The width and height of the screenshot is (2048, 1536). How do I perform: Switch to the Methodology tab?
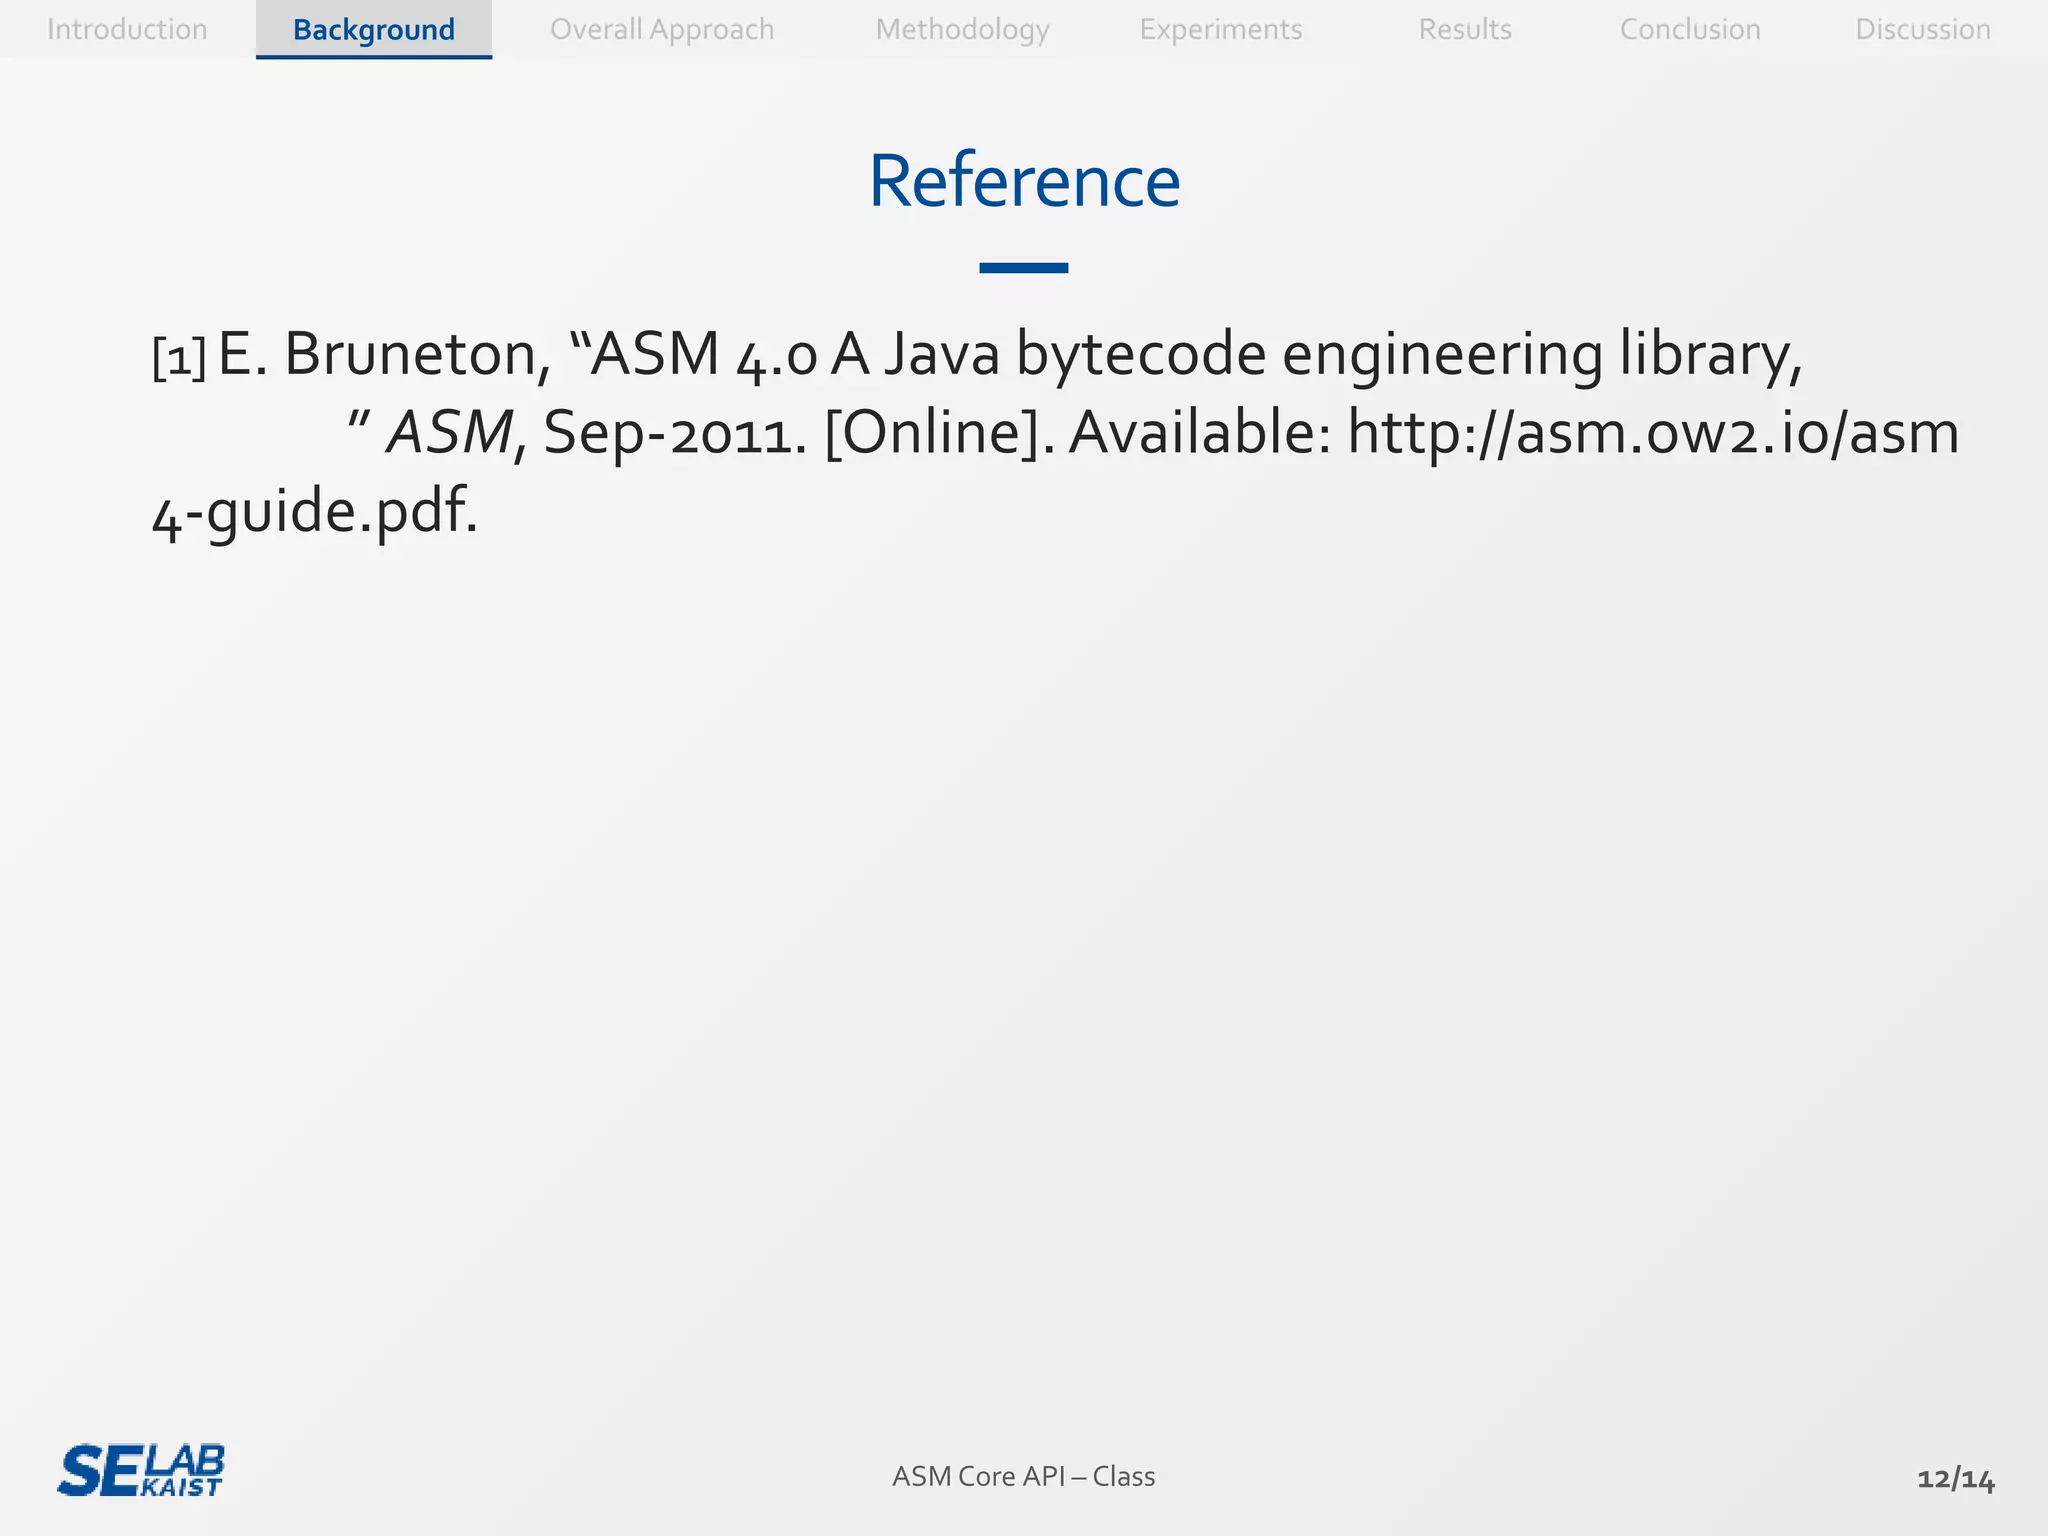coord(962,29)
